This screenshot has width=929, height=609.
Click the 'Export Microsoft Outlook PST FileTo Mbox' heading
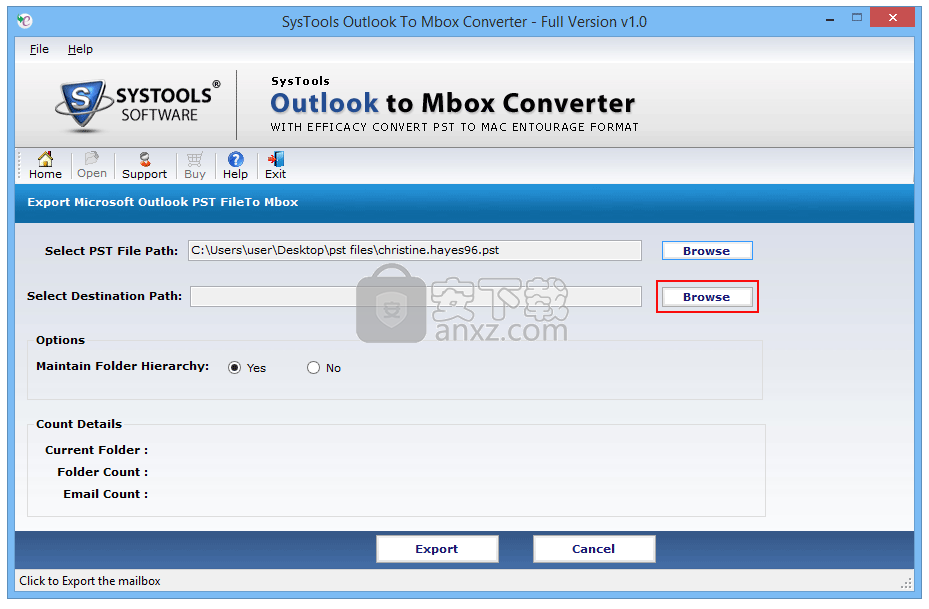162,202
